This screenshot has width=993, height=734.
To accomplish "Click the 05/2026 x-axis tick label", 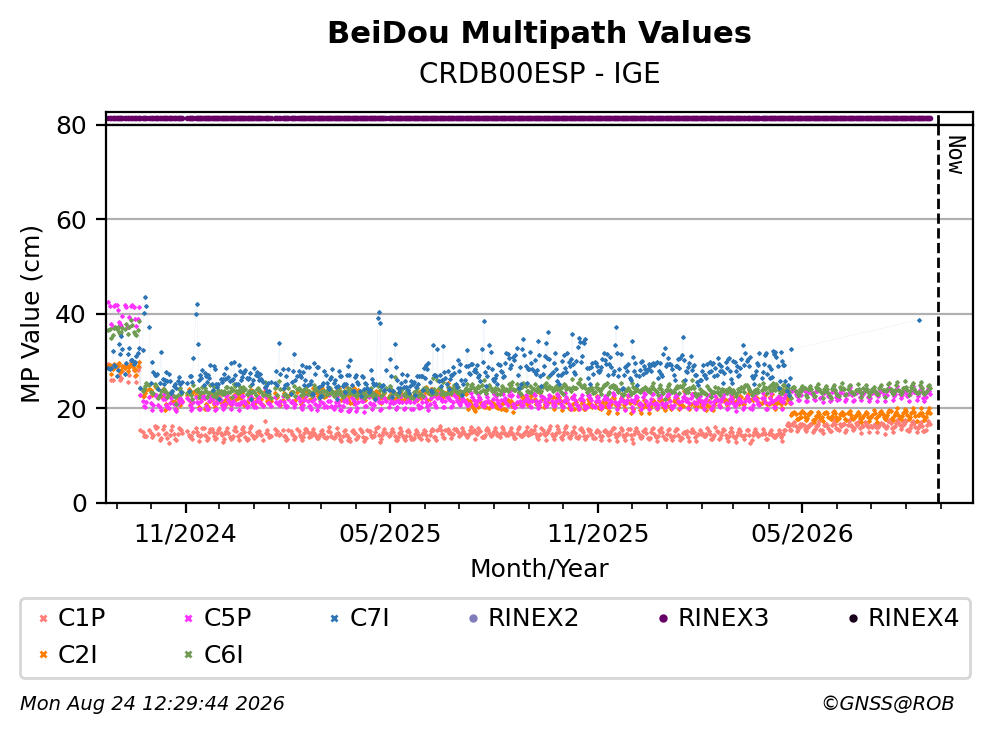I will point(802,534).
